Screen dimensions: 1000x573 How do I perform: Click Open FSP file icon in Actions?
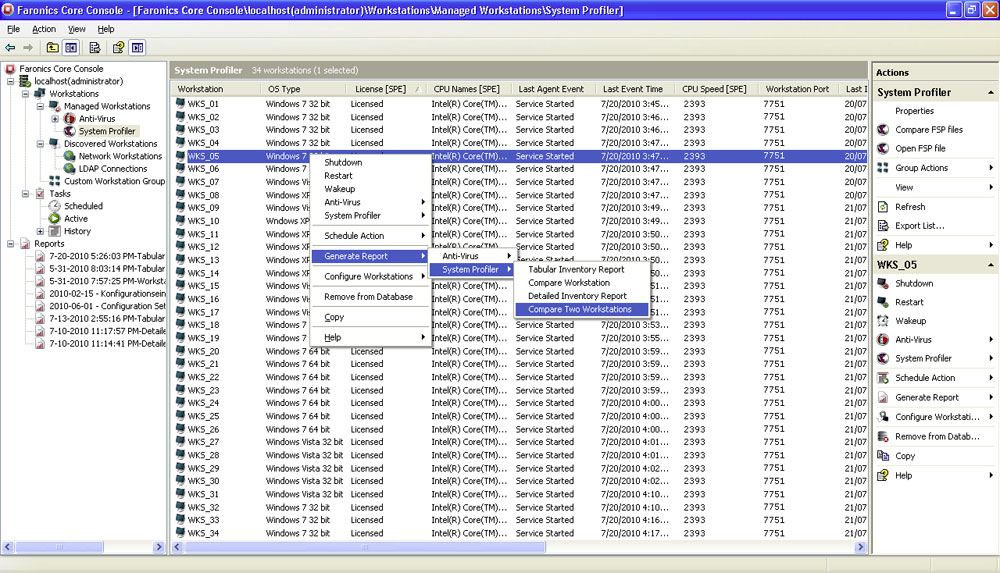pos(883,148)
